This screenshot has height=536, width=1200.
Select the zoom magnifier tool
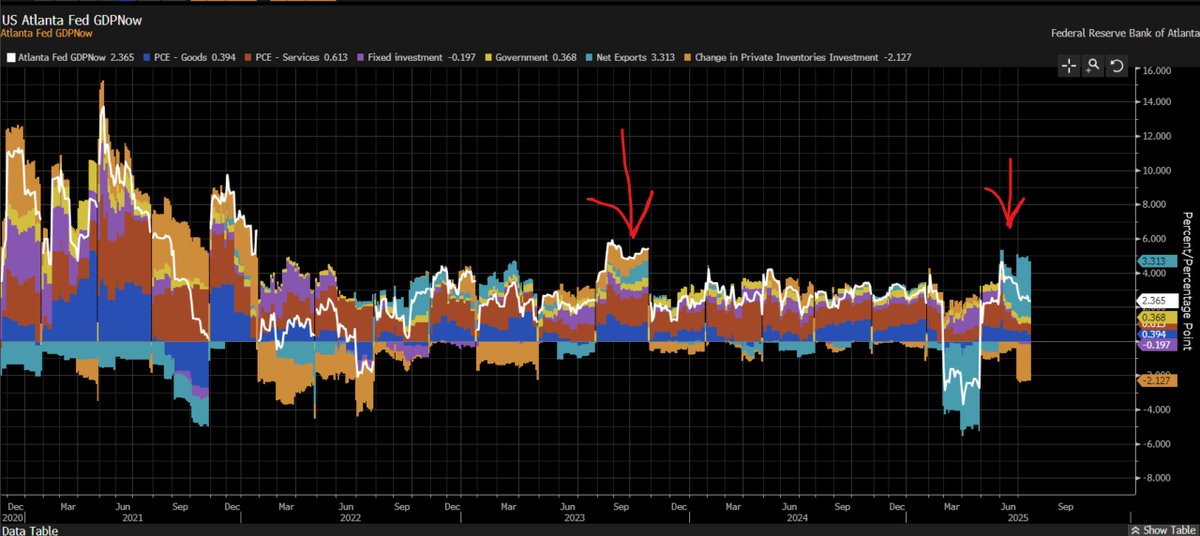click(x=1093, y=66)
